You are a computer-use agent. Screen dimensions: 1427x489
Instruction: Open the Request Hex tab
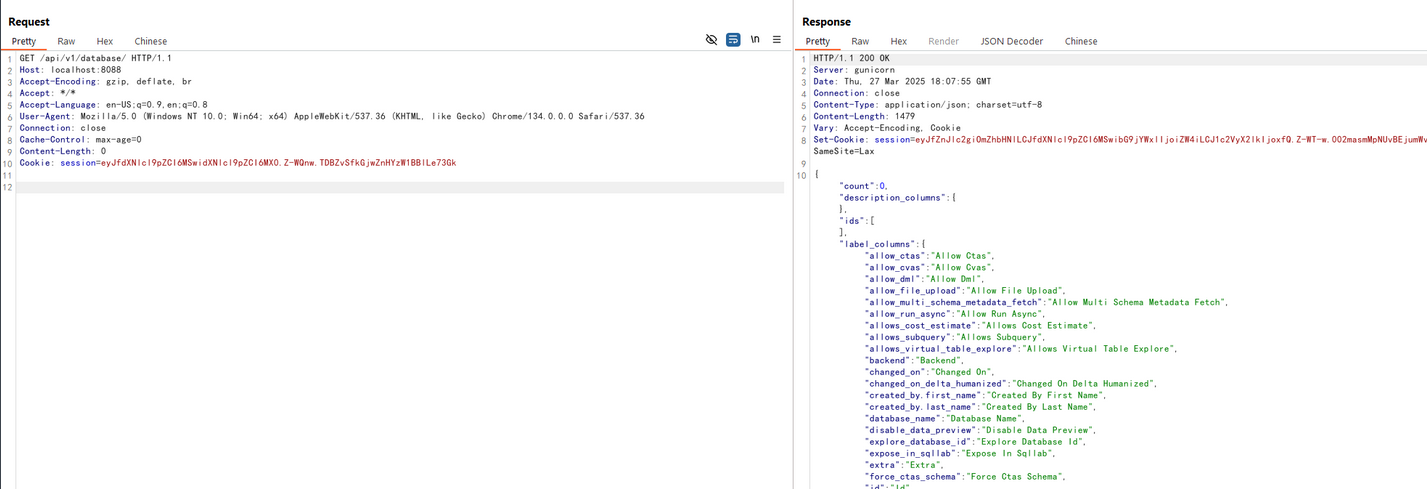105,41
